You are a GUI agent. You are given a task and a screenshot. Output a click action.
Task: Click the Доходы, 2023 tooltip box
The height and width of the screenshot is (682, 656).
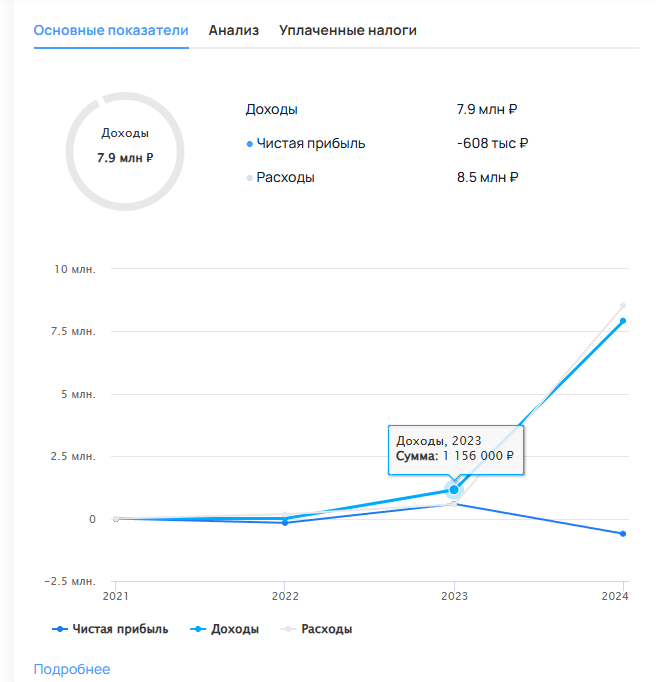pyautogui.click(x=455, y=448)
